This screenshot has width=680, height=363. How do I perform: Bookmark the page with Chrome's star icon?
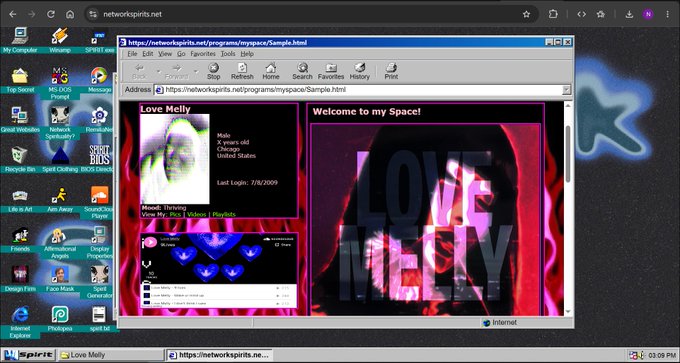526,14
